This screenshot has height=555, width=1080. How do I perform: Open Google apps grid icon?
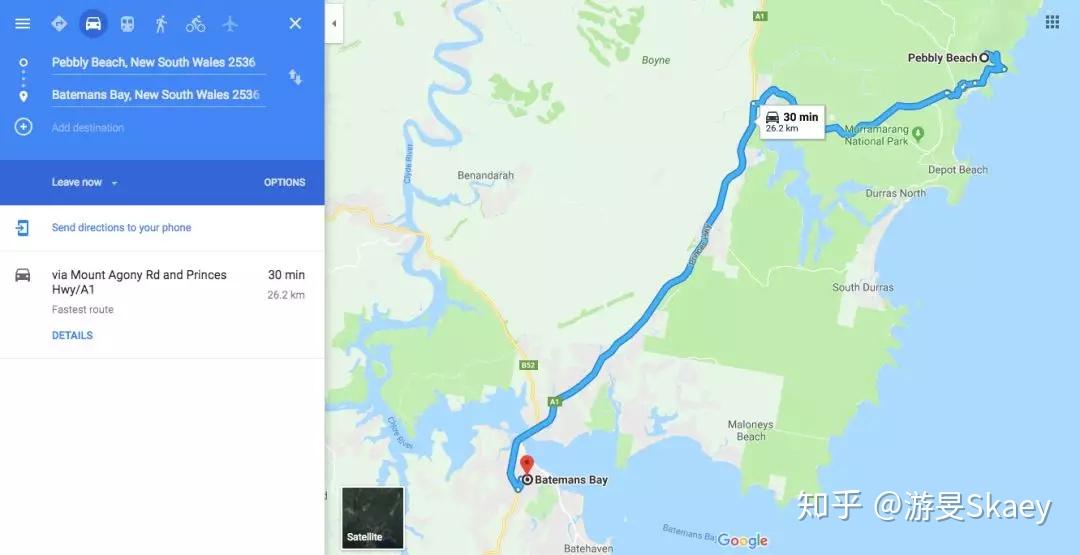1052,22
